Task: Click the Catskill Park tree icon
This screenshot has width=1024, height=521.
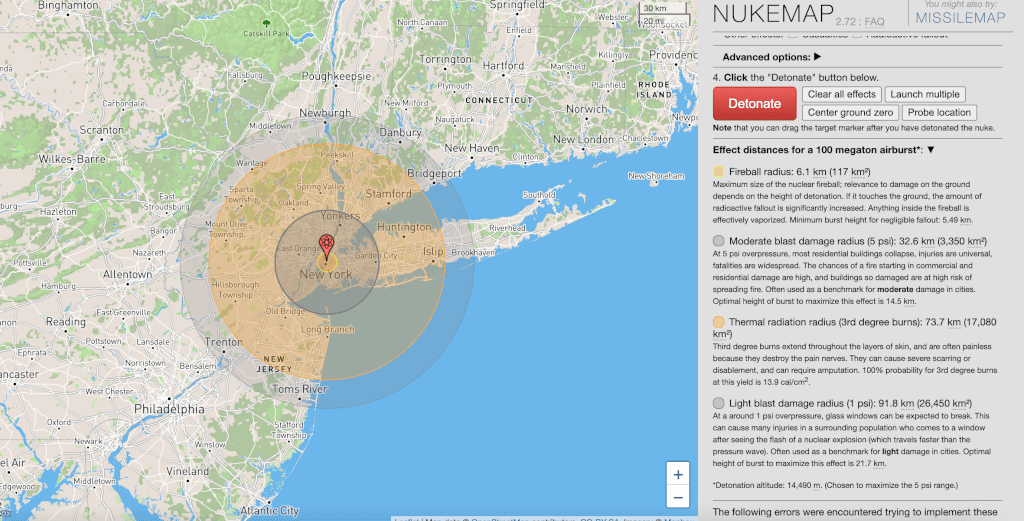Action: tap(266, 22)
